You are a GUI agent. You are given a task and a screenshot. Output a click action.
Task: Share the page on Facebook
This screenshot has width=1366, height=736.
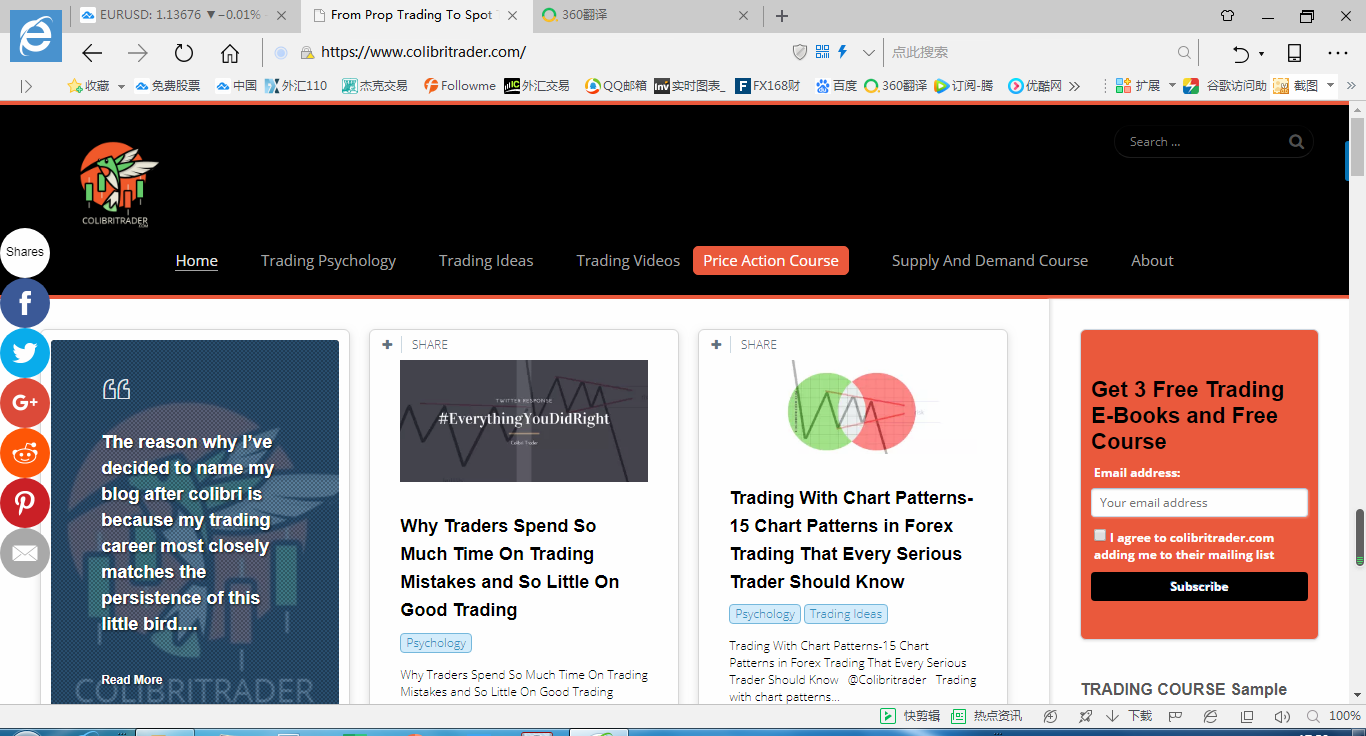click(25, 302)
